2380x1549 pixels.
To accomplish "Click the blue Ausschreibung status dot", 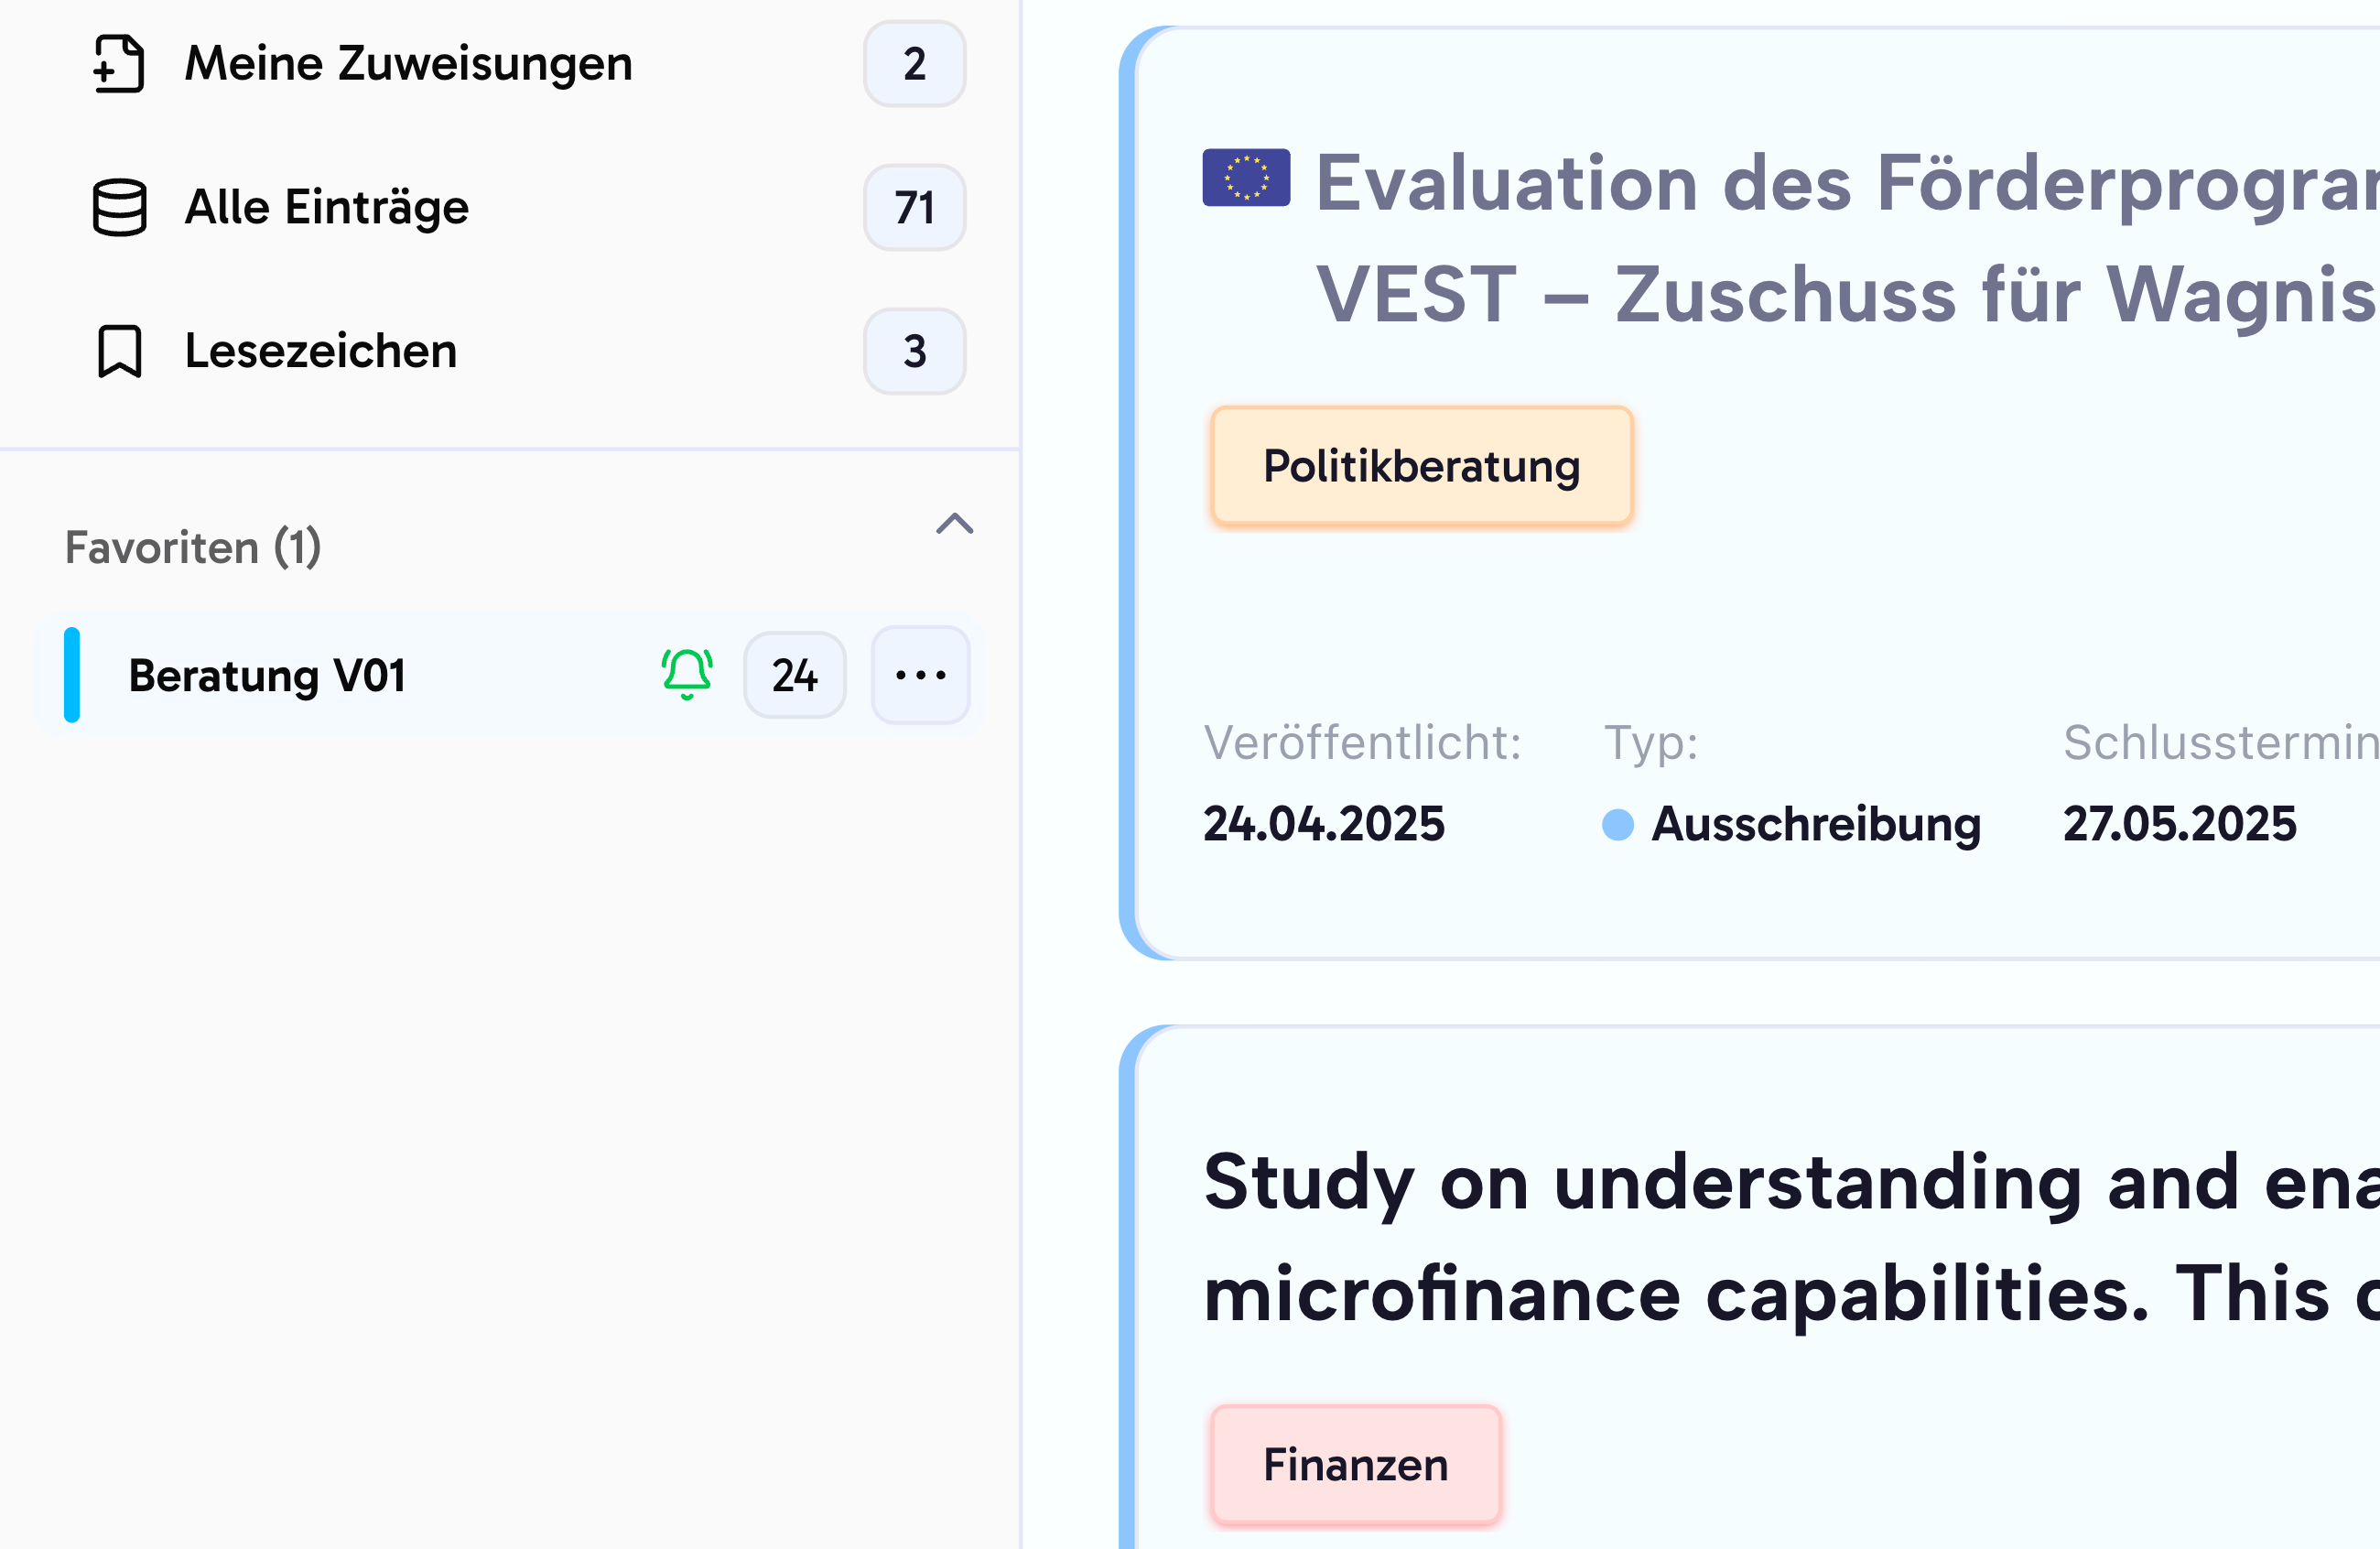I will (x=1617, y=824).
